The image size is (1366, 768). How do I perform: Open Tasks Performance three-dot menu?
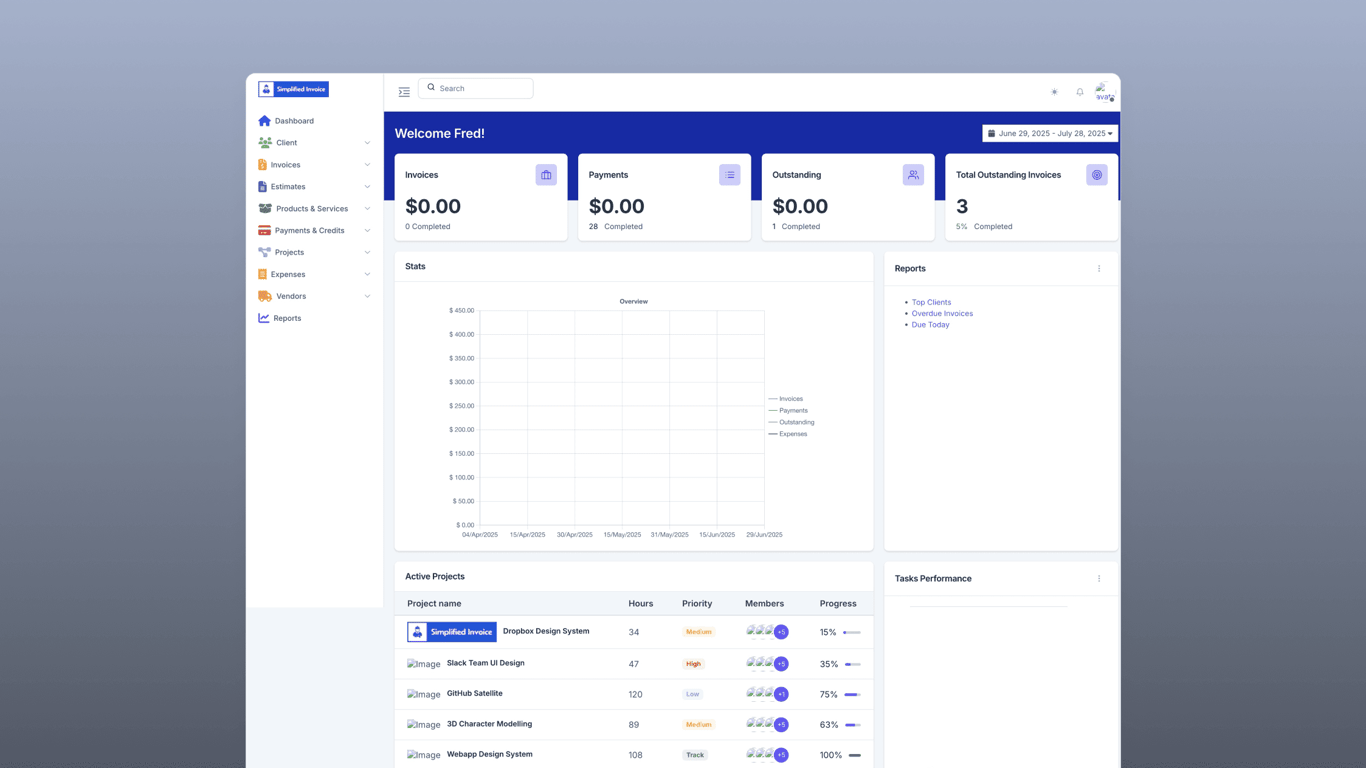(x=1099, y=579)
